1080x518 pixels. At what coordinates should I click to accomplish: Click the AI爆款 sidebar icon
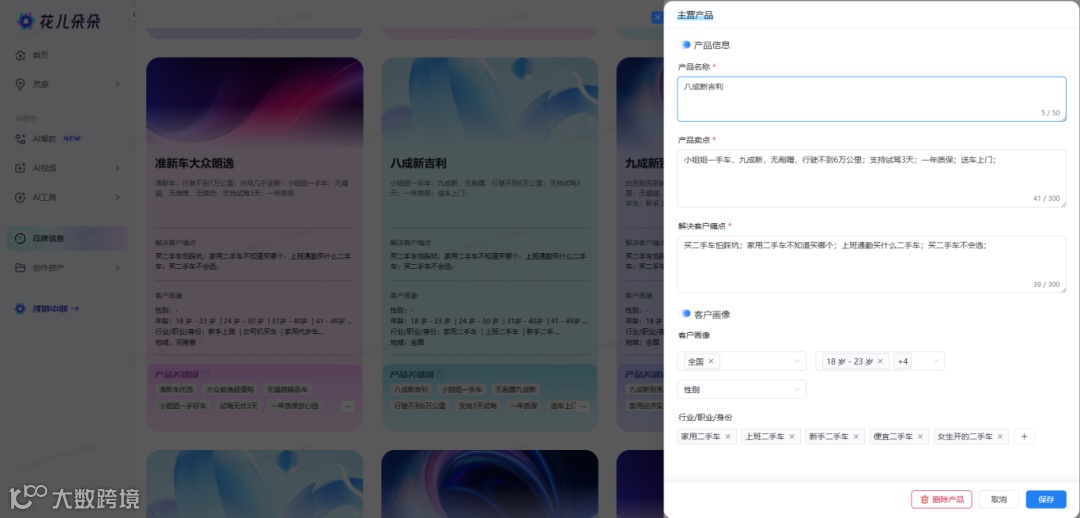pyautogui.click(x=21, y=138)
